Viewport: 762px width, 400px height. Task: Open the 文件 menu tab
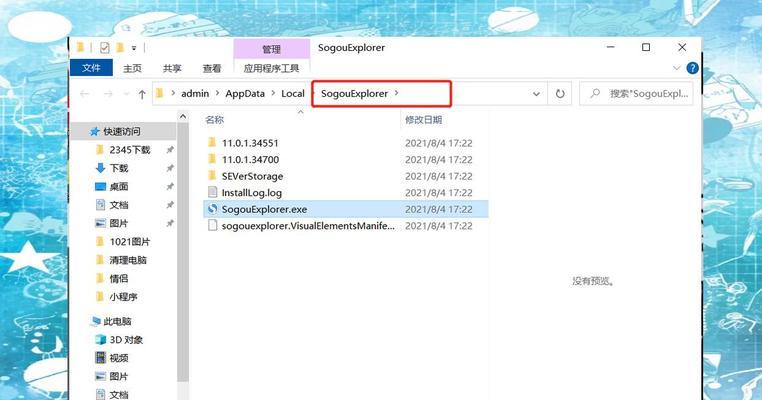point(91,68)
